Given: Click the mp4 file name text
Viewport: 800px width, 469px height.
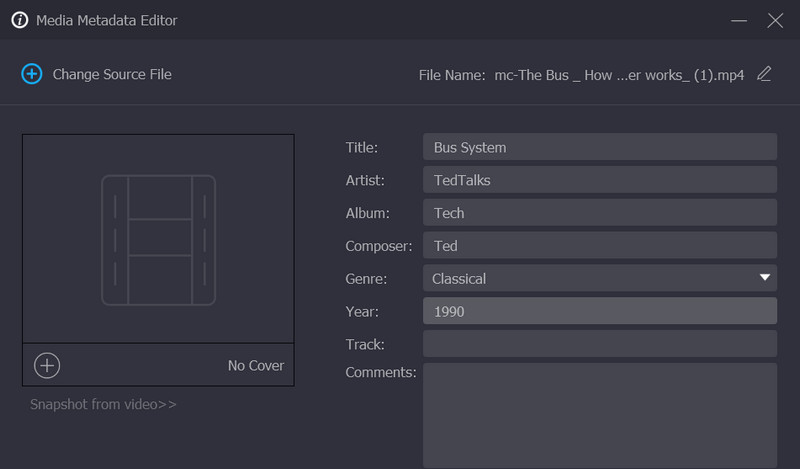Looking at the screenshot, I should pyautogui.click(x=619, y=75).
